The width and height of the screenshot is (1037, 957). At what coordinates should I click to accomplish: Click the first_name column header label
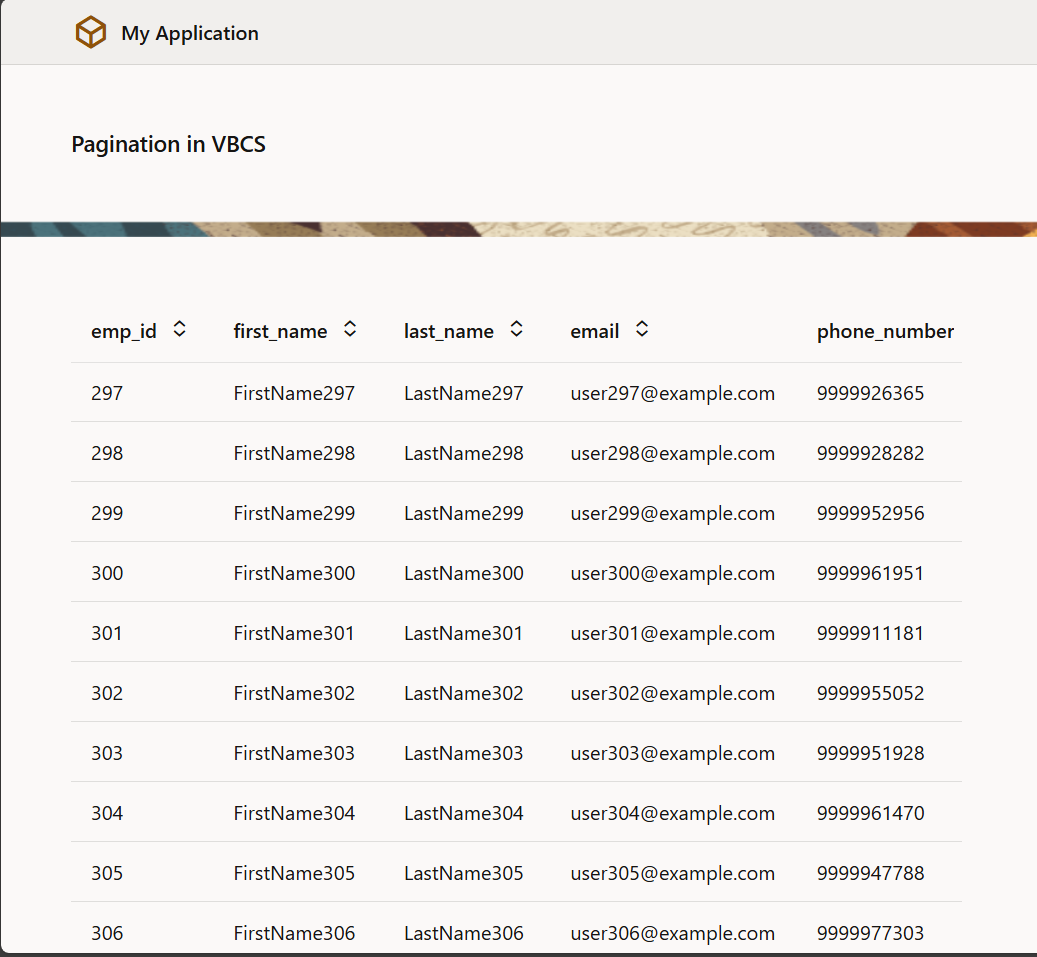(280, 331)
